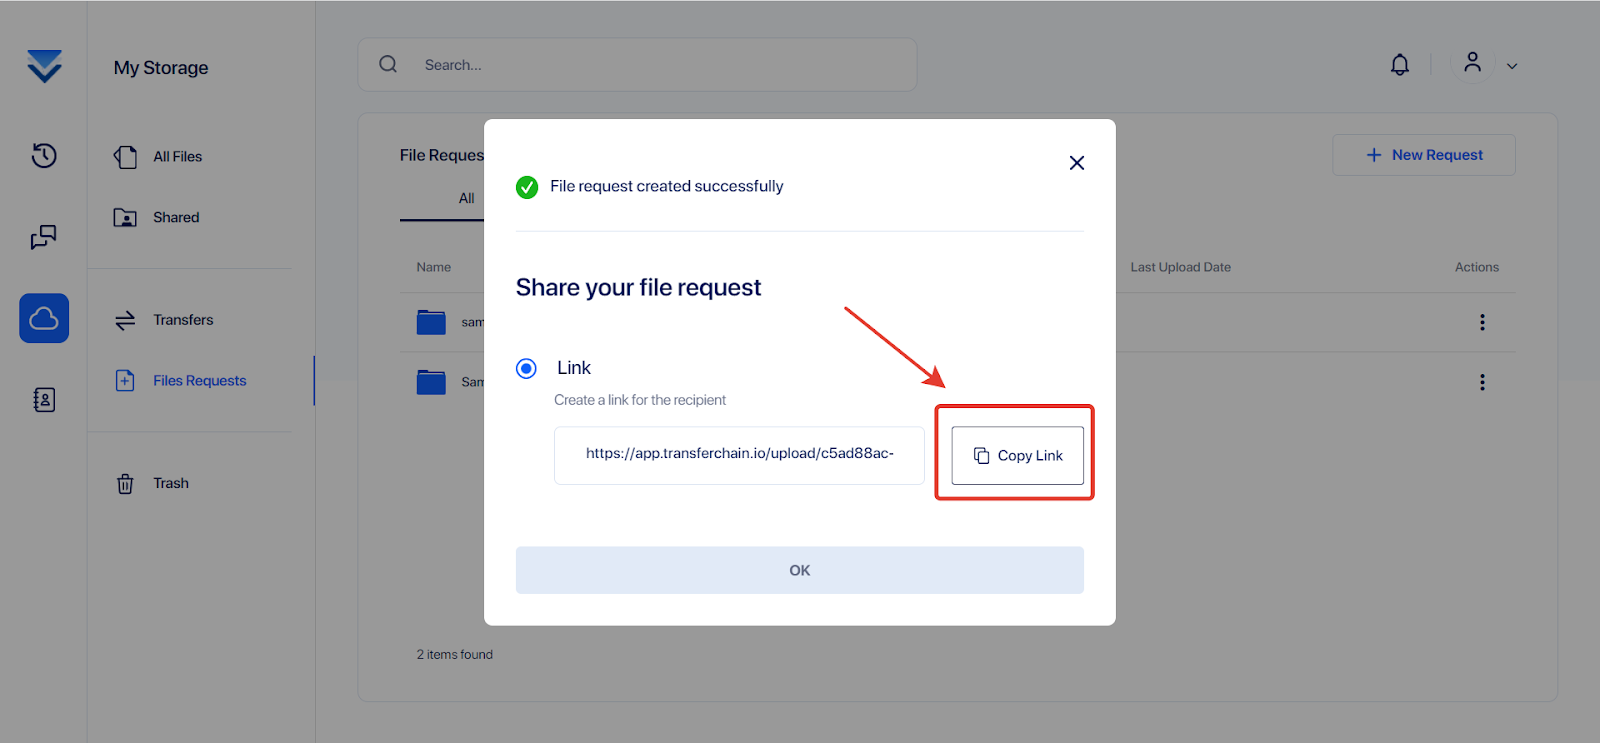This screenshot has width=1600, height=743.
Task: Select Files Requests menu item
Action: [x=200, y=381]
